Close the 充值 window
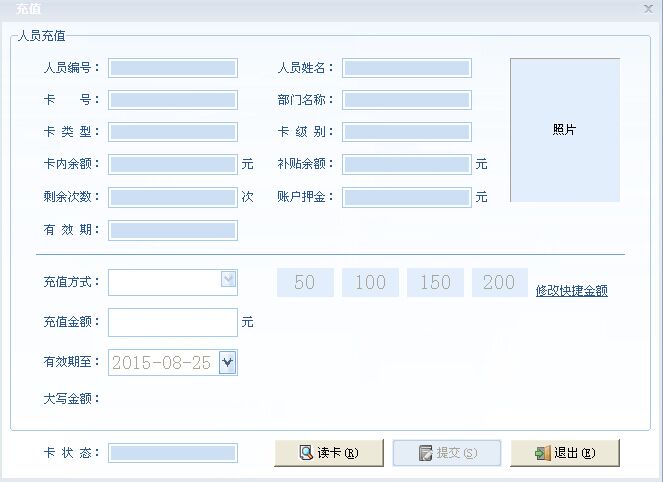This screenshot has width=663, height=482. (648, 7)
